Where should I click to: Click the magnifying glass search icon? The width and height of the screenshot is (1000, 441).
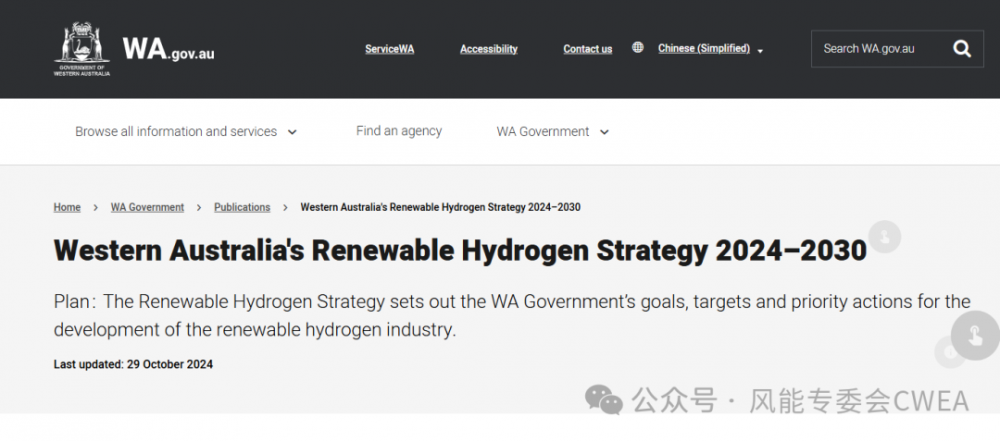click(962, 48)
